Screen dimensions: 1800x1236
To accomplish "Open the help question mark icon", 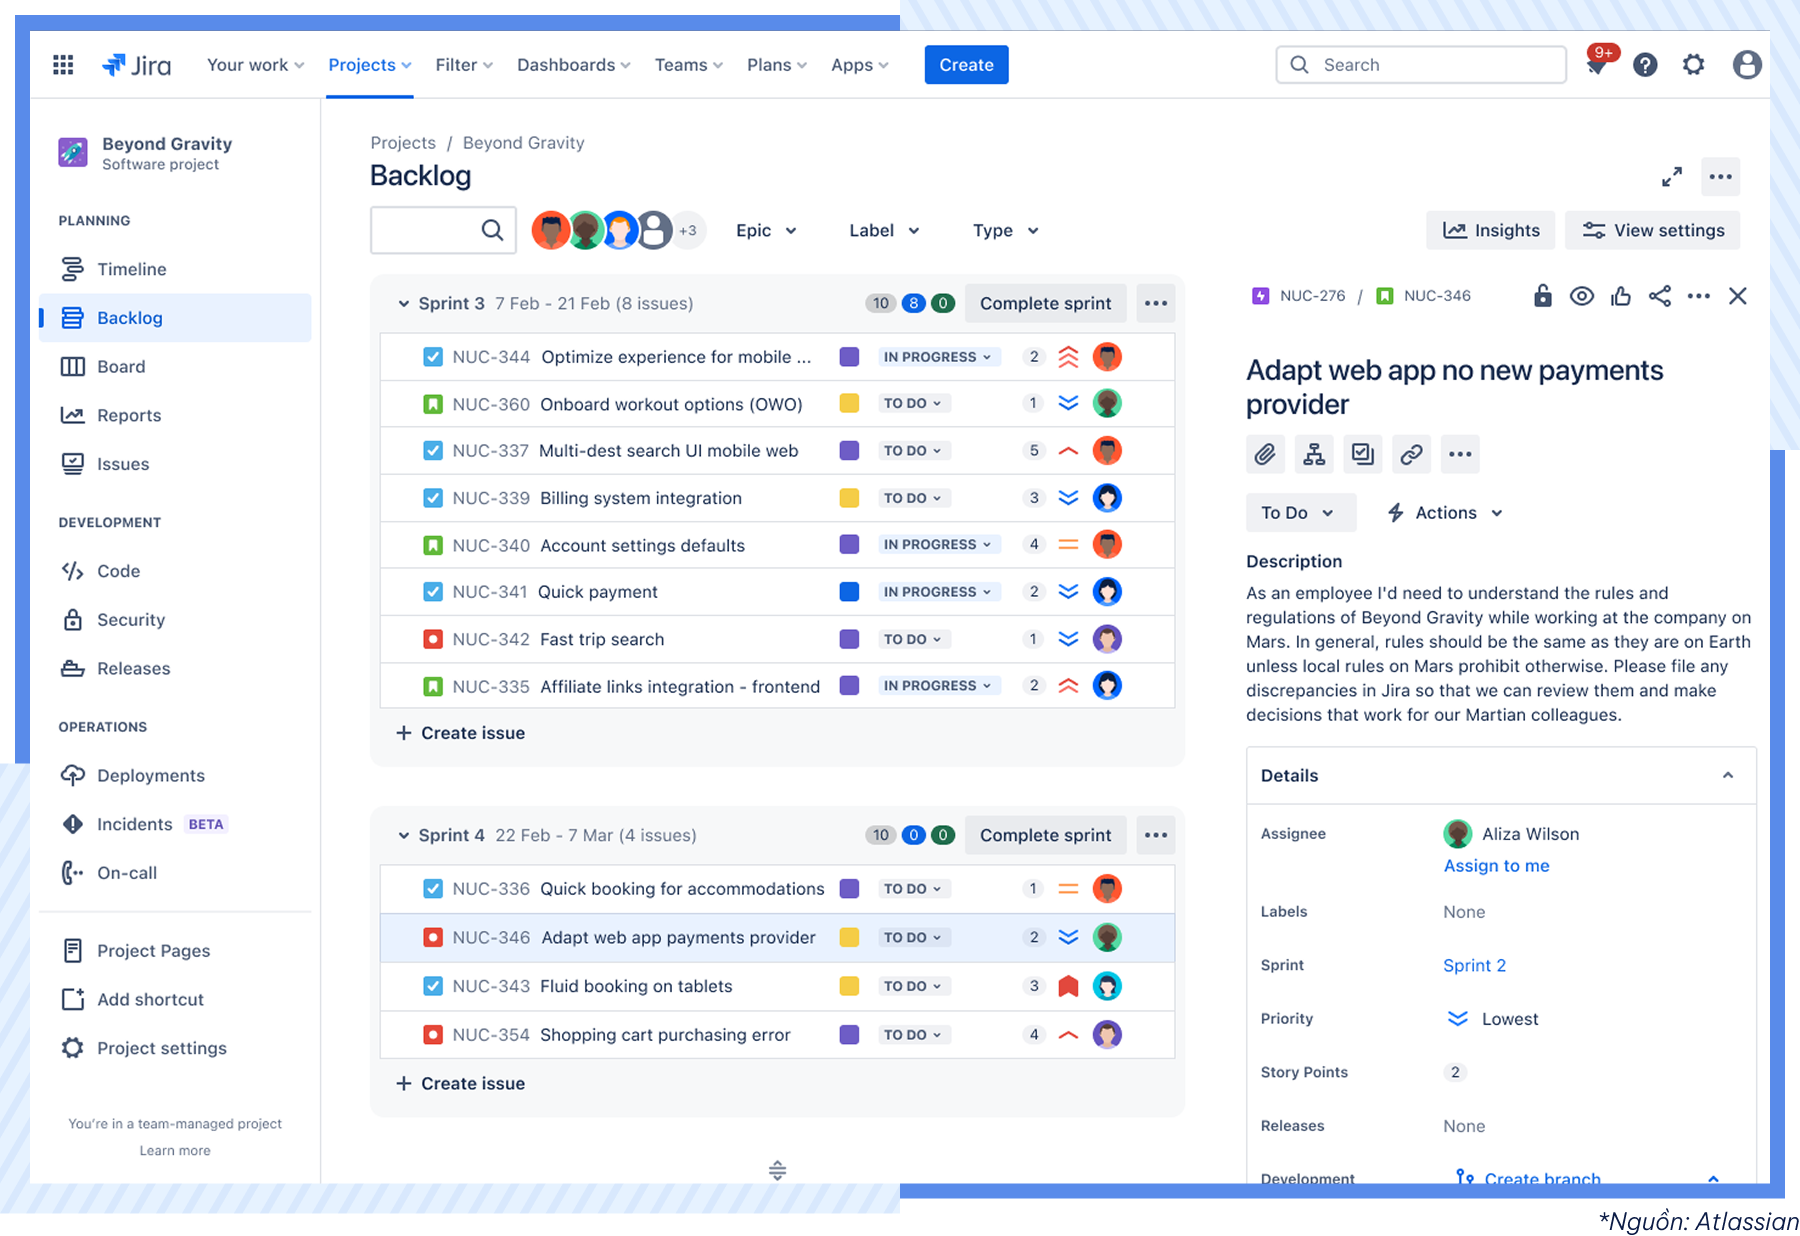I will tap(1645, 65).
